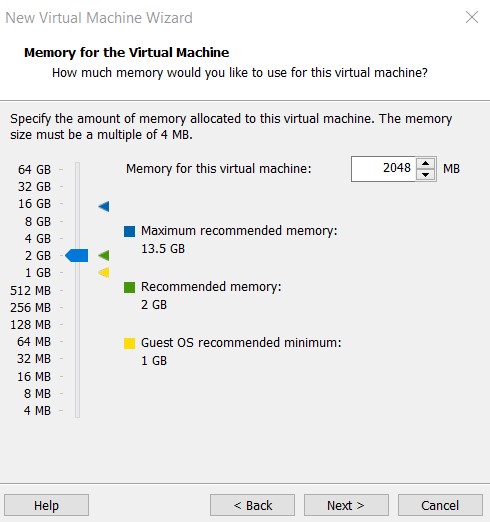Increase memory with the up spinner arrow
Screen dimensions: 490x522
(425, 163)
